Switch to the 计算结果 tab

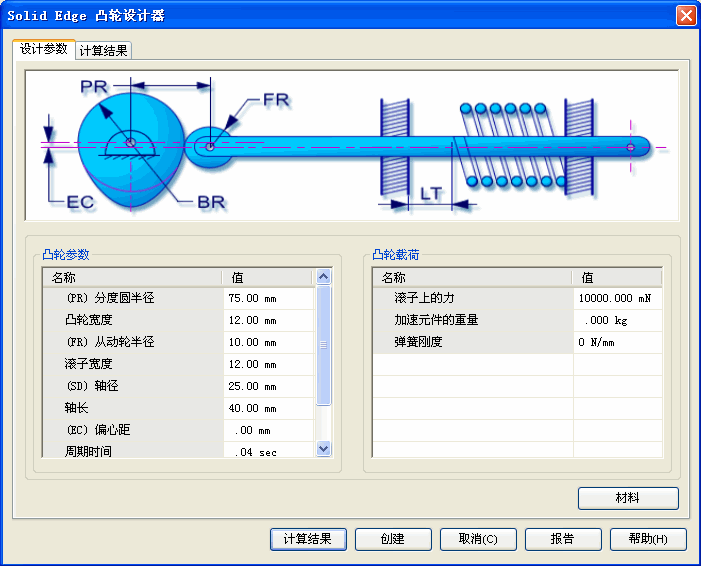(104, 51)
